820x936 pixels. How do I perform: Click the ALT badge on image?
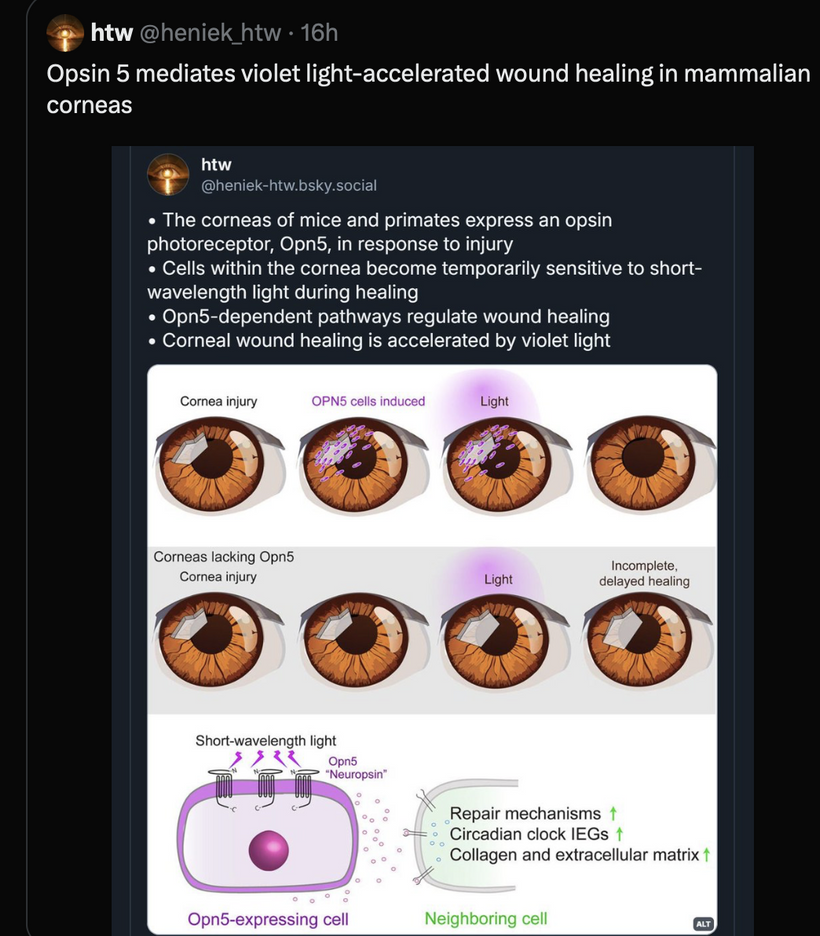[704, 923]
